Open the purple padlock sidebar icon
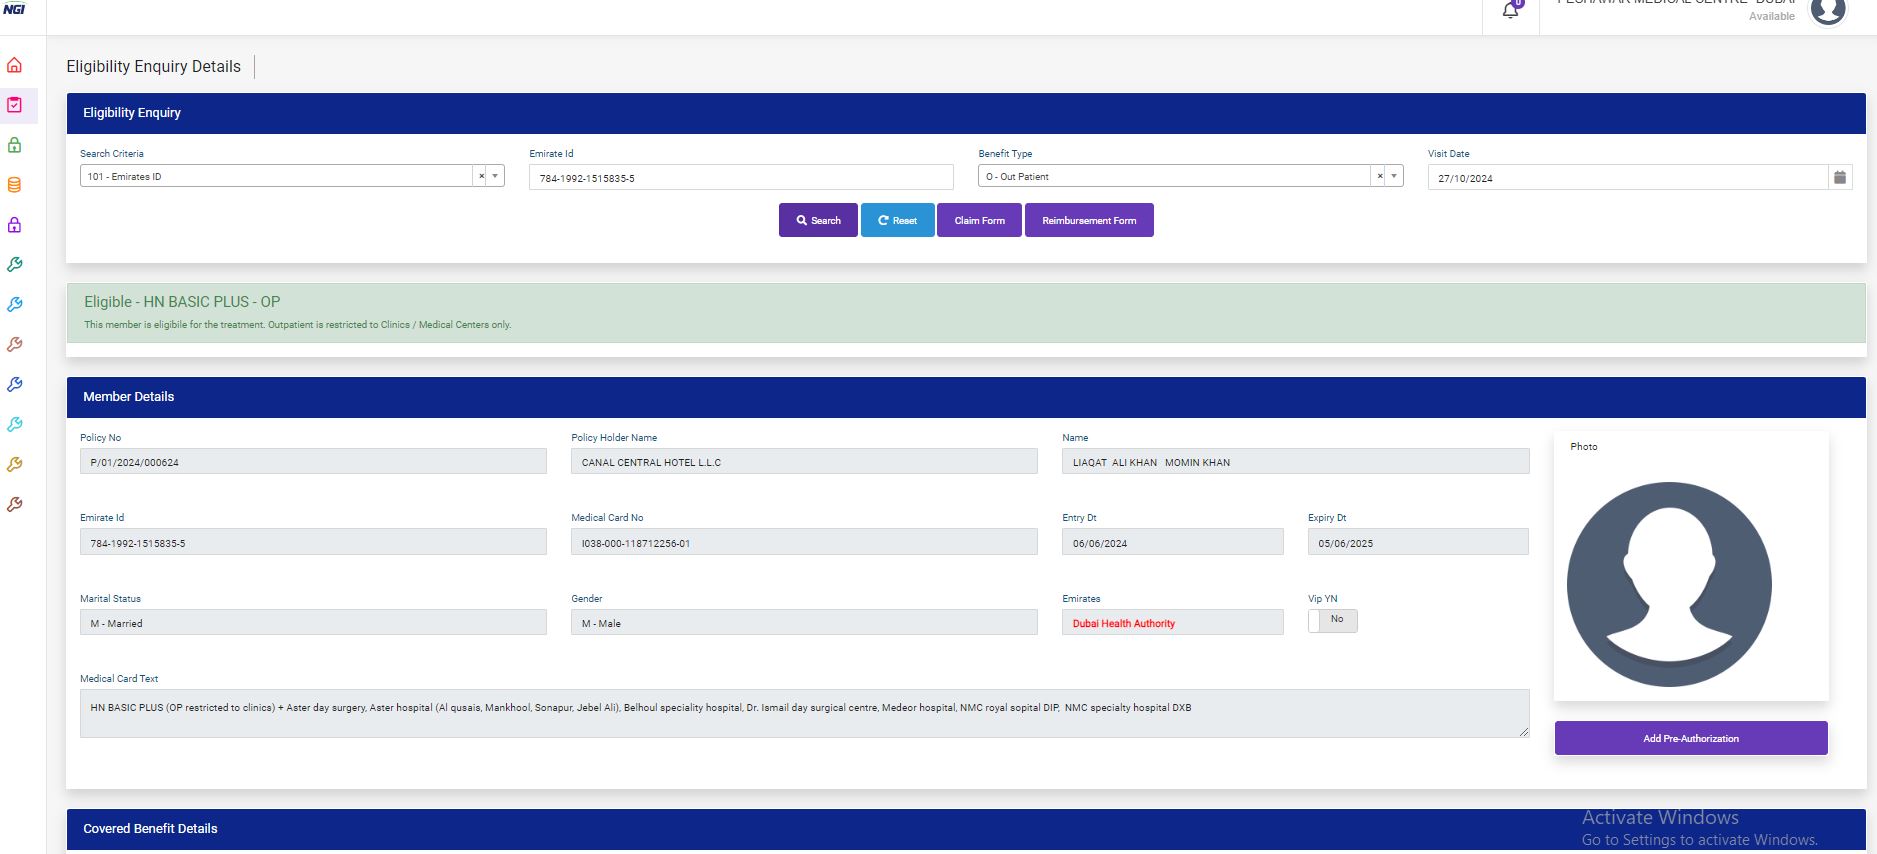 [x=14, y=225]
